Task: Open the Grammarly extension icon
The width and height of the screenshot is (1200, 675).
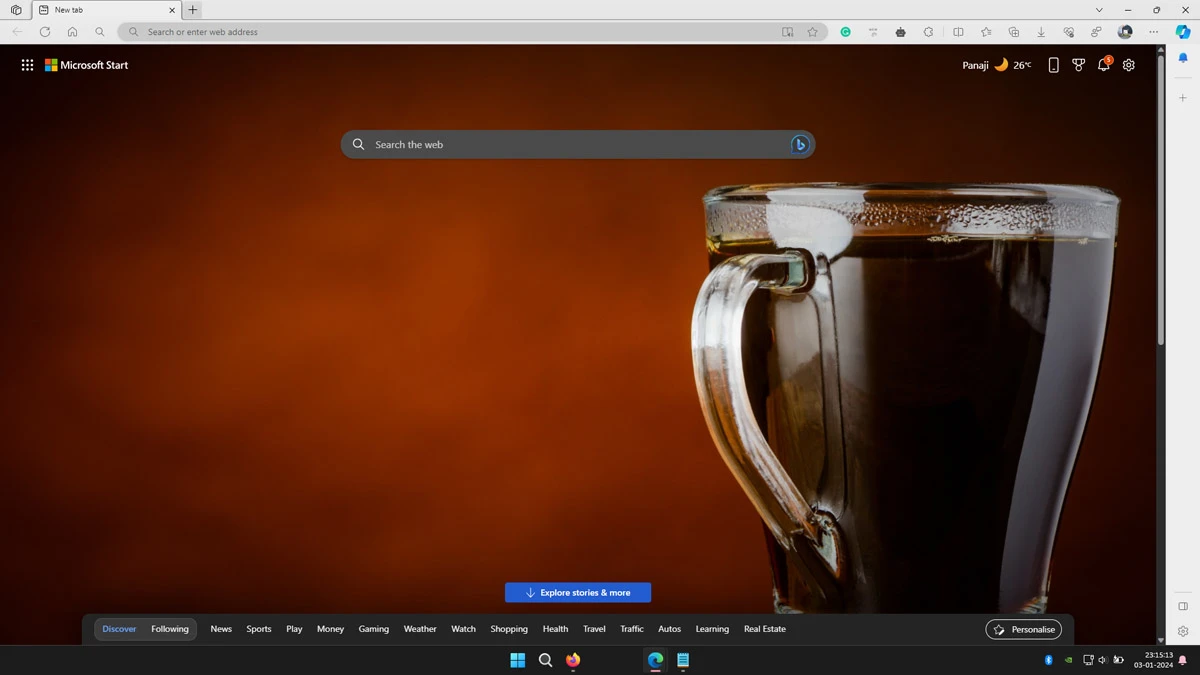Action: (x=845, y=31)
